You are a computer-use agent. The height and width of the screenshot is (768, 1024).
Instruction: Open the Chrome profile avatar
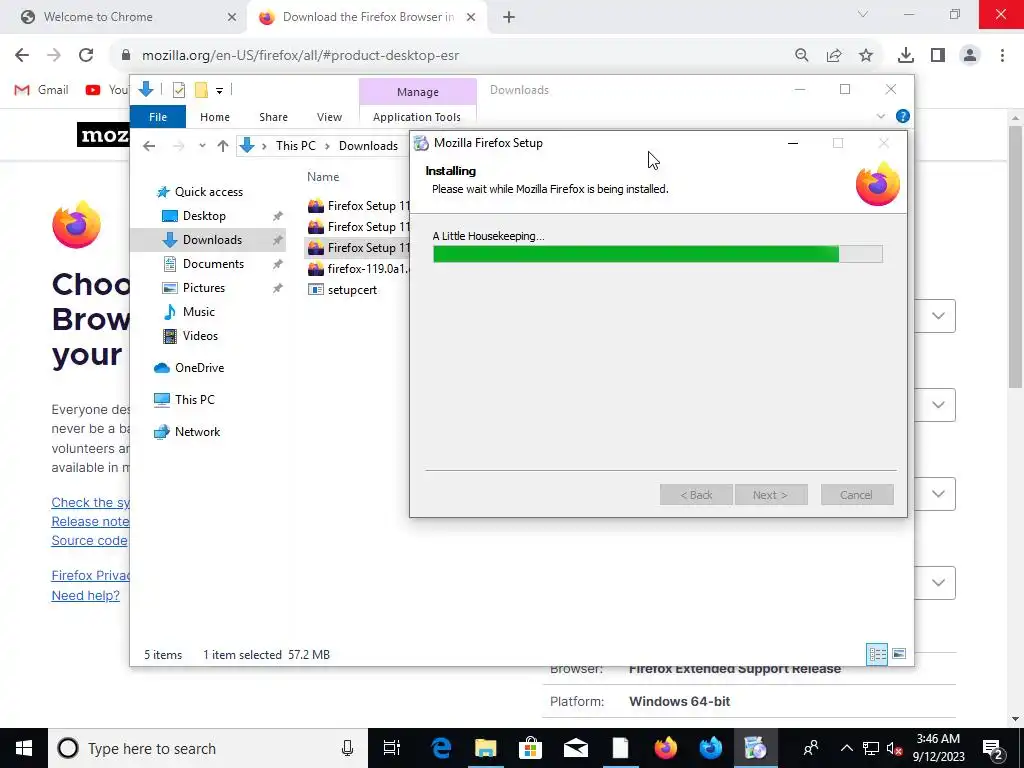coord(970,56)
